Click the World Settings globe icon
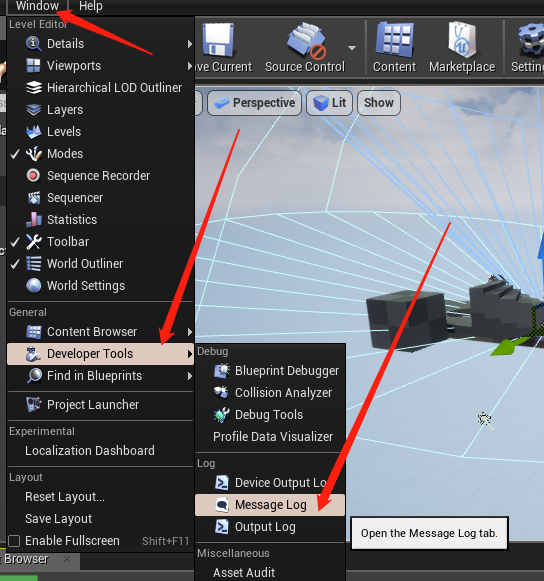The height and width of the screenshot is (581, 544). [34, 286]
